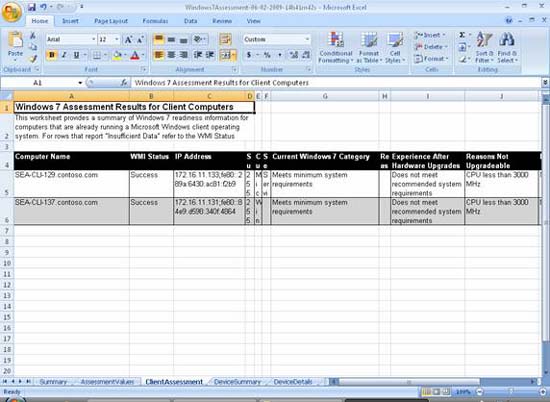Open the Review ribbon tab
Screen dimensions: 550x402
pos(222,21)
